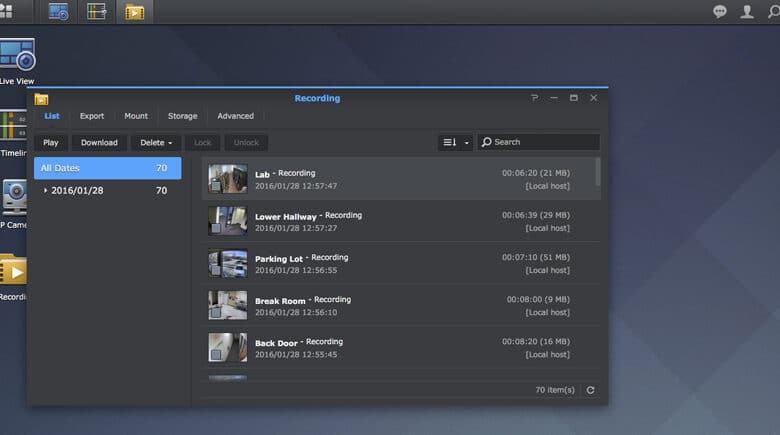Switch to the Storage tab
Screen dimensions: 780x435
tap(183, 116)
